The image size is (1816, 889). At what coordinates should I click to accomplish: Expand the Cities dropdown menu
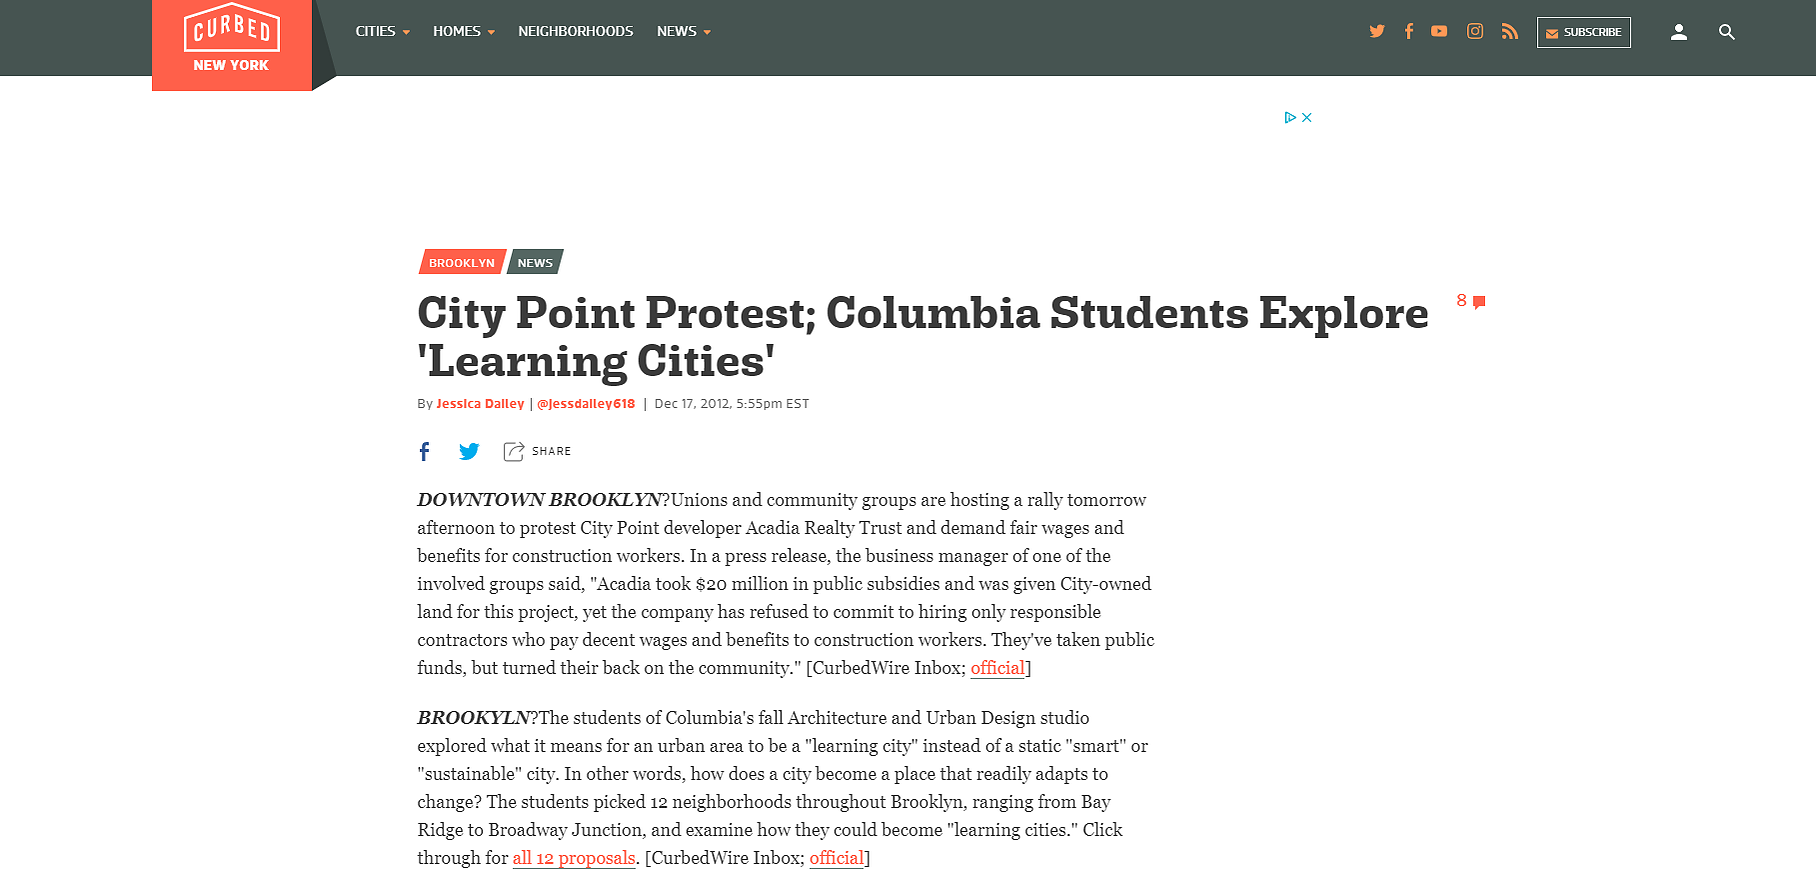tap(383, 31)
